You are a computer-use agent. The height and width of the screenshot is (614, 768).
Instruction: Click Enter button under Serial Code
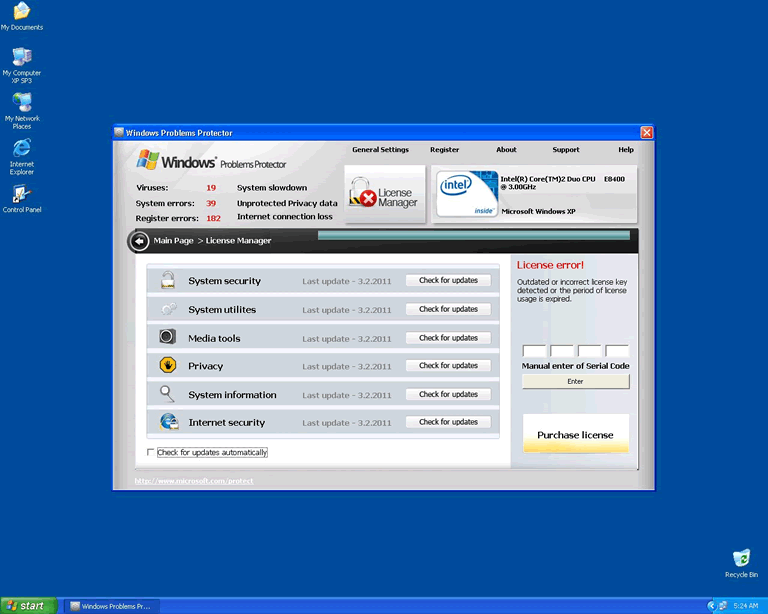pos(575,382)
